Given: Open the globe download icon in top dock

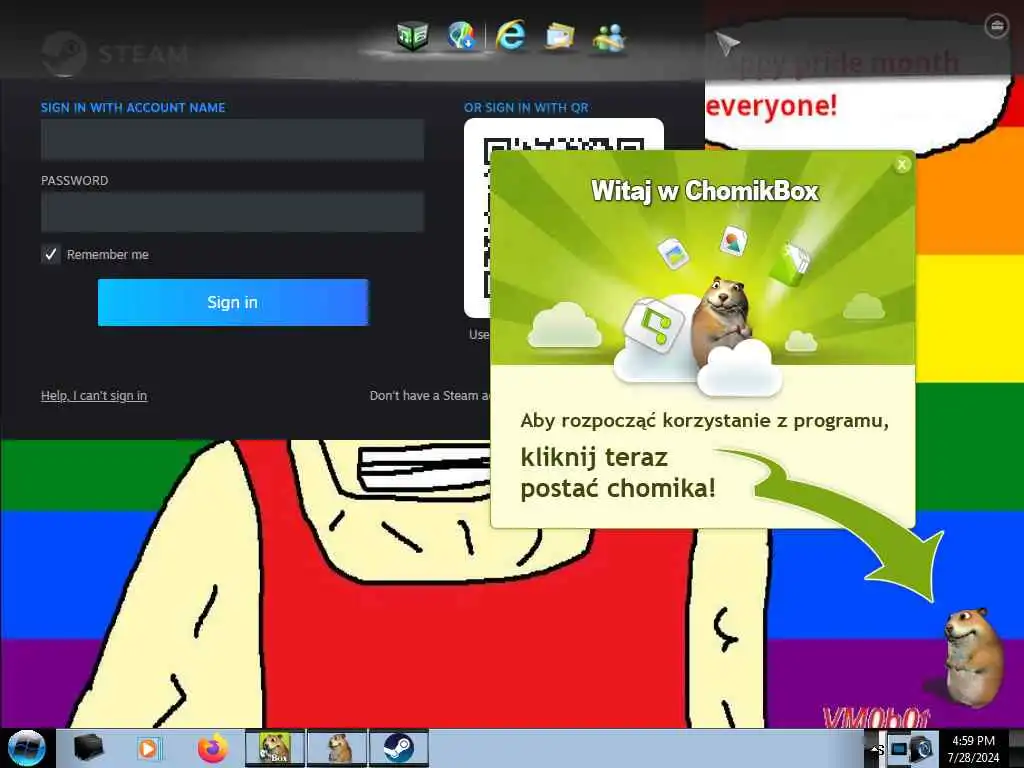Looking at the screenshot, I should coord(461,35).
